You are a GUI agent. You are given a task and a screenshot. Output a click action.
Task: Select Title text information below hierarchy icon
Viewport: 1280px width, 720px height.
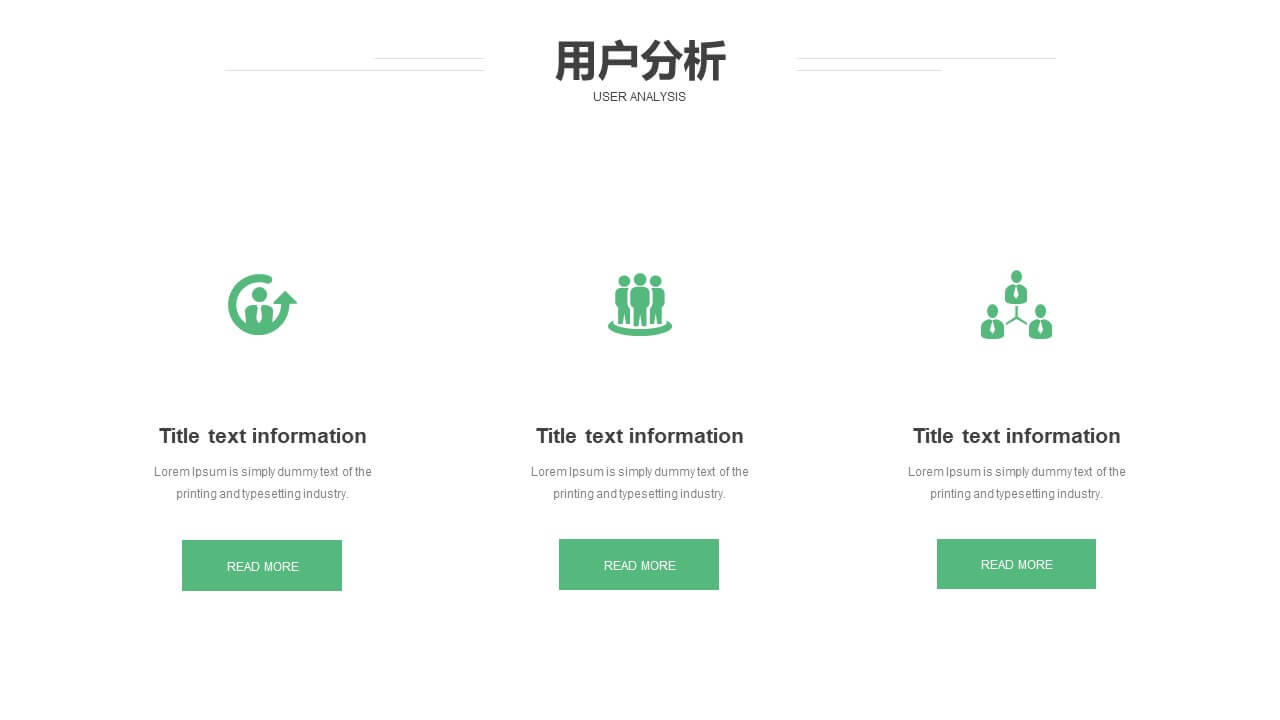pos(1017,436)
